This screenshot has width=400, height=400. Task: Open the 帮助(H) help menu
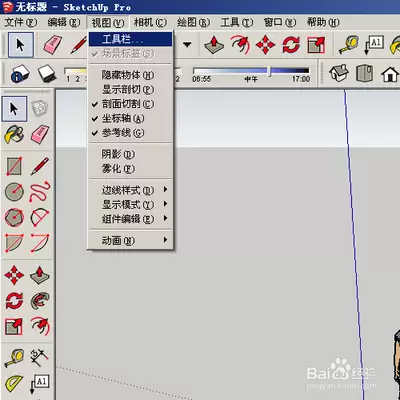coord(323,23)
